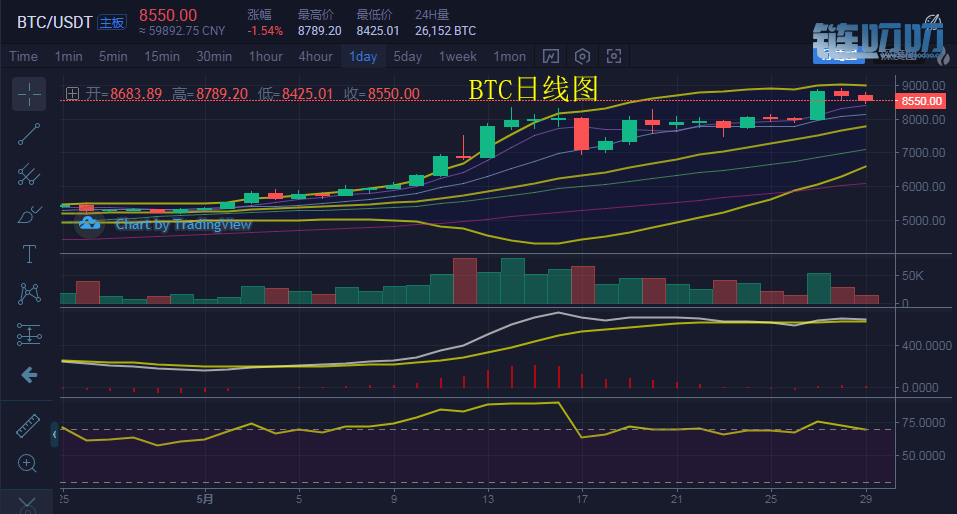The image size is (957, 514).
Task: Switch to 1week interval
Action: click(458, 56)
